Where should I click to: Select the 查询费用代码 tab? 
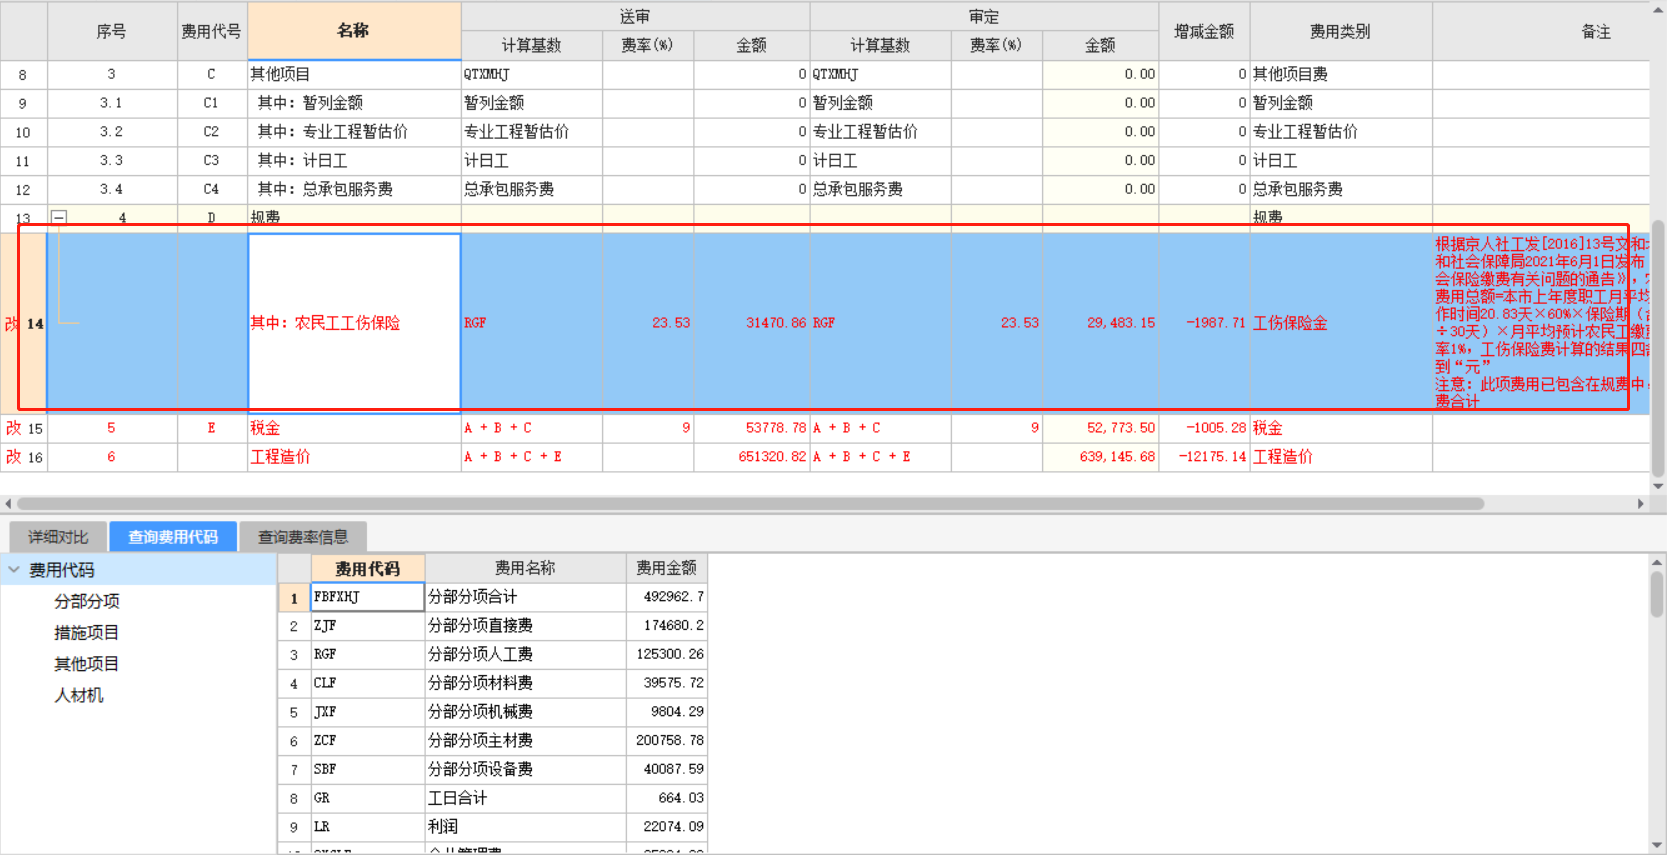point(173,537)
